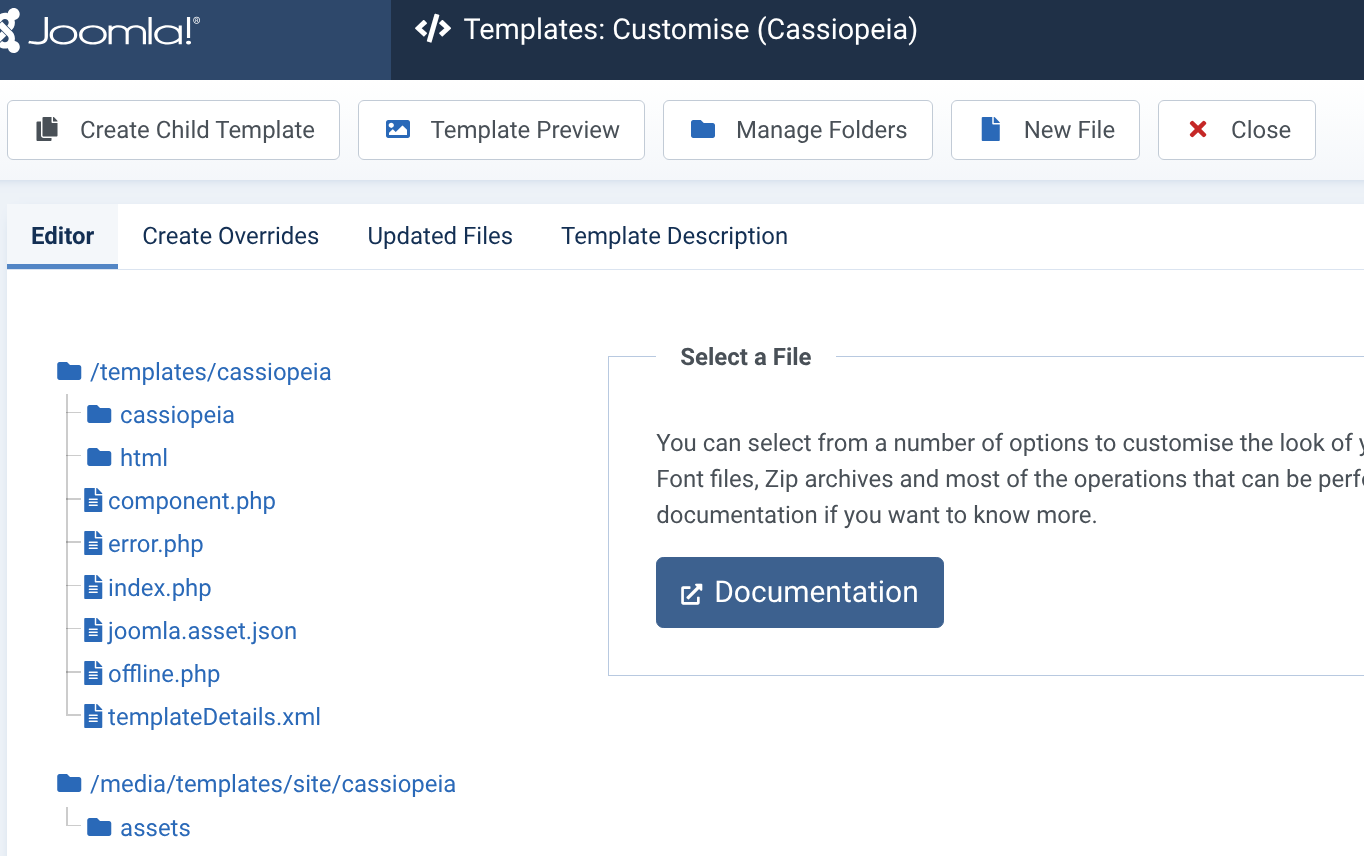Viewport: 1364px width, 856px height.
Task: Expand the html folder
Action: (143, 458)
